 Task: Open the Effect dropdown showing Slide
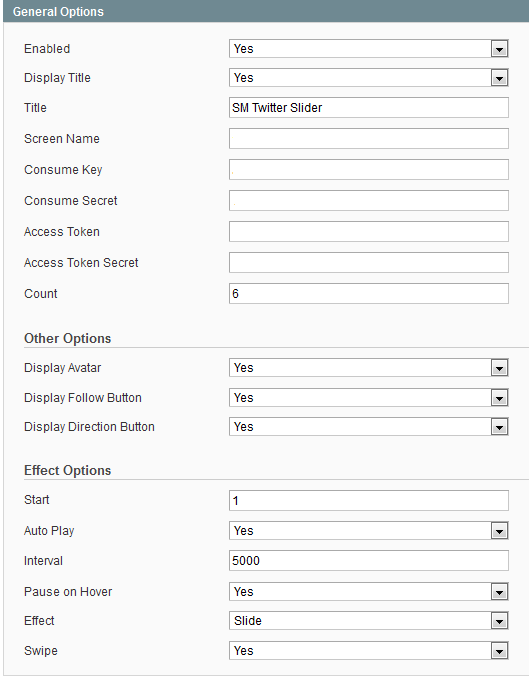click(369, 621)
